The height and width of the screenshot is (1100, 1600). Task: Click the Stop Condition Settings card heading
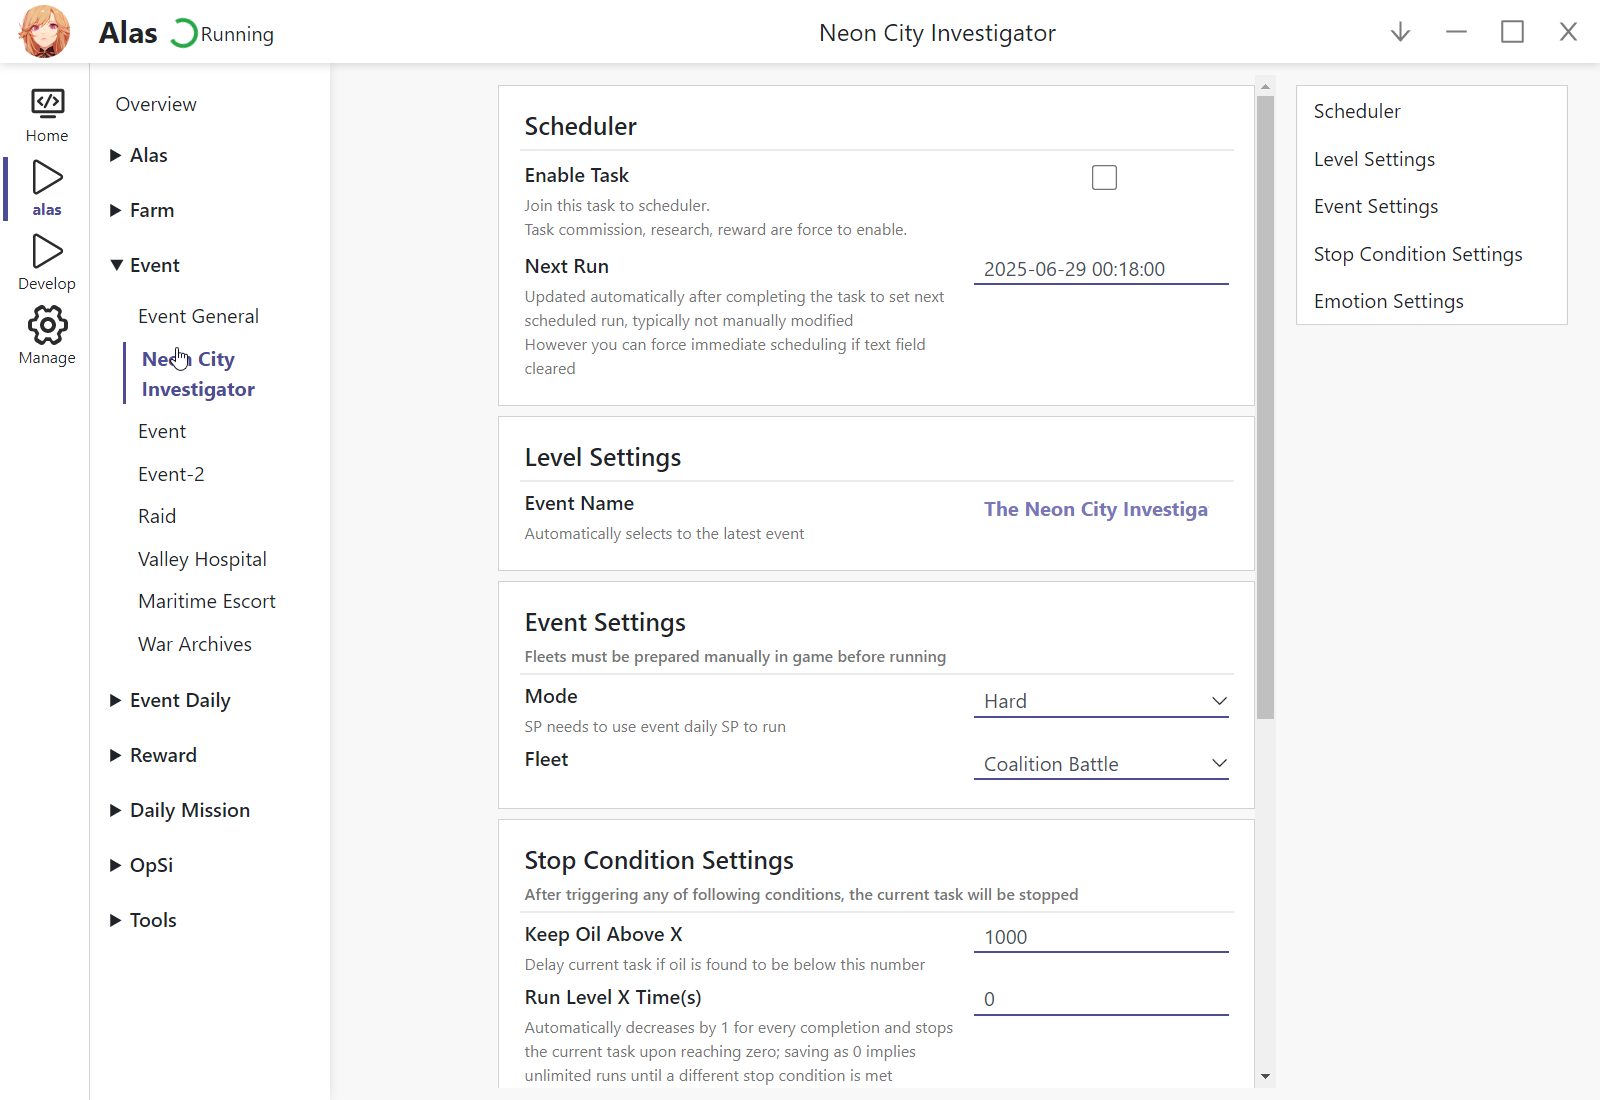coord(659,860)
